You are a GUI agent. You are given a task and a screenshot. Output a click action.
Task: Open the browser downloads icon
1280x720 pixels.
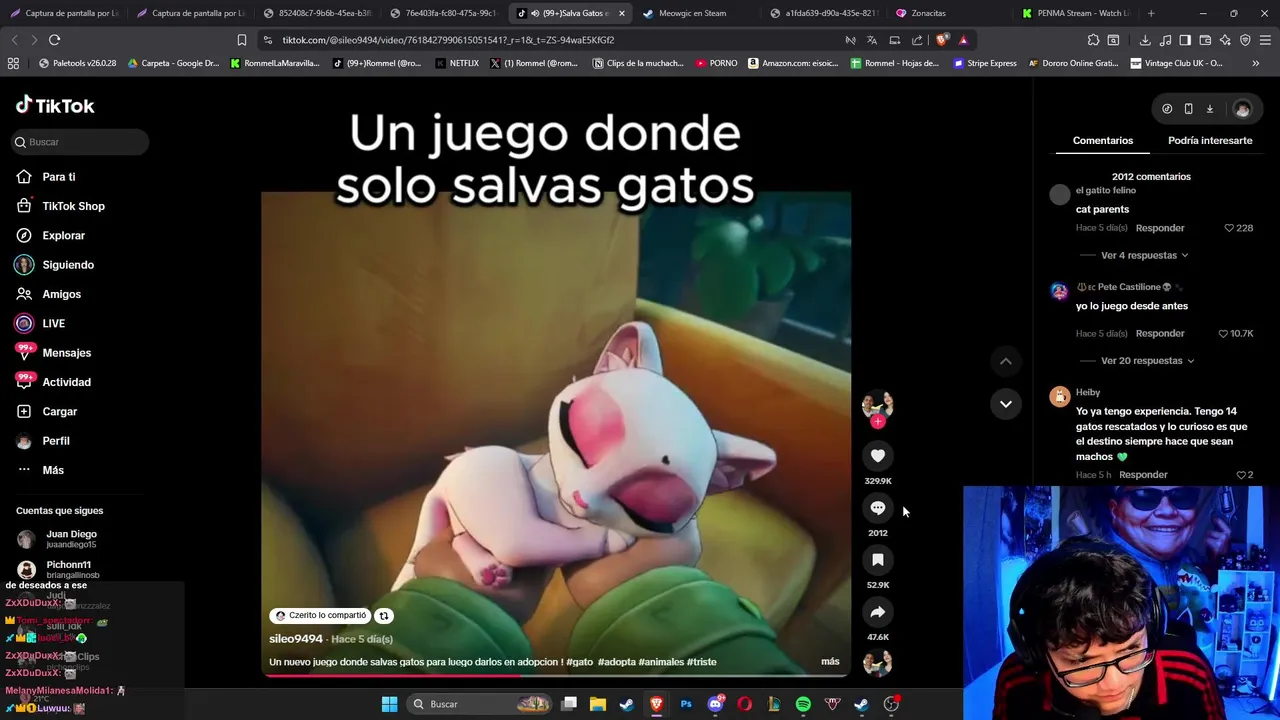click(1145, 40)
